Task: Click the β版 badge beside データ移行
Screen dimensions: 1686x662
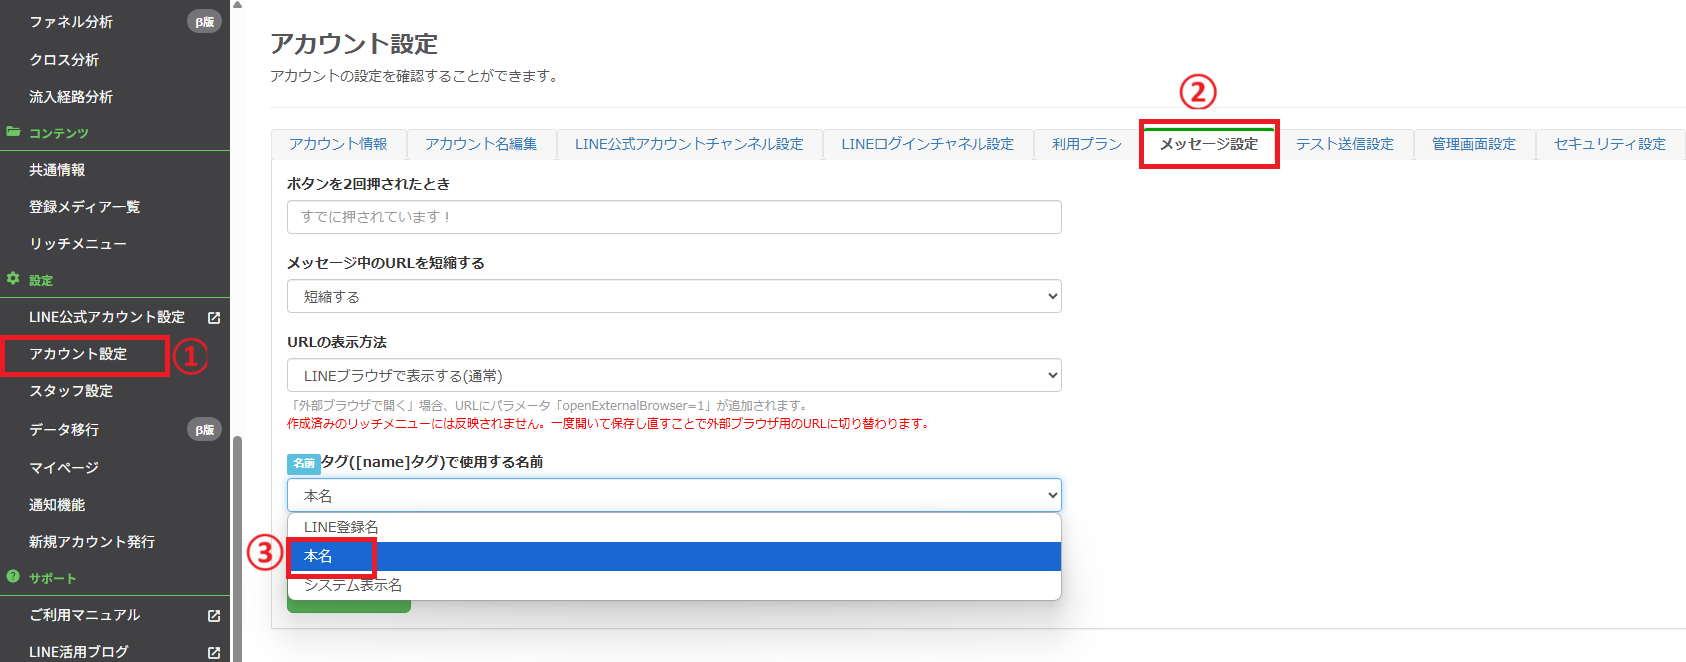Action: pos(204,430)
